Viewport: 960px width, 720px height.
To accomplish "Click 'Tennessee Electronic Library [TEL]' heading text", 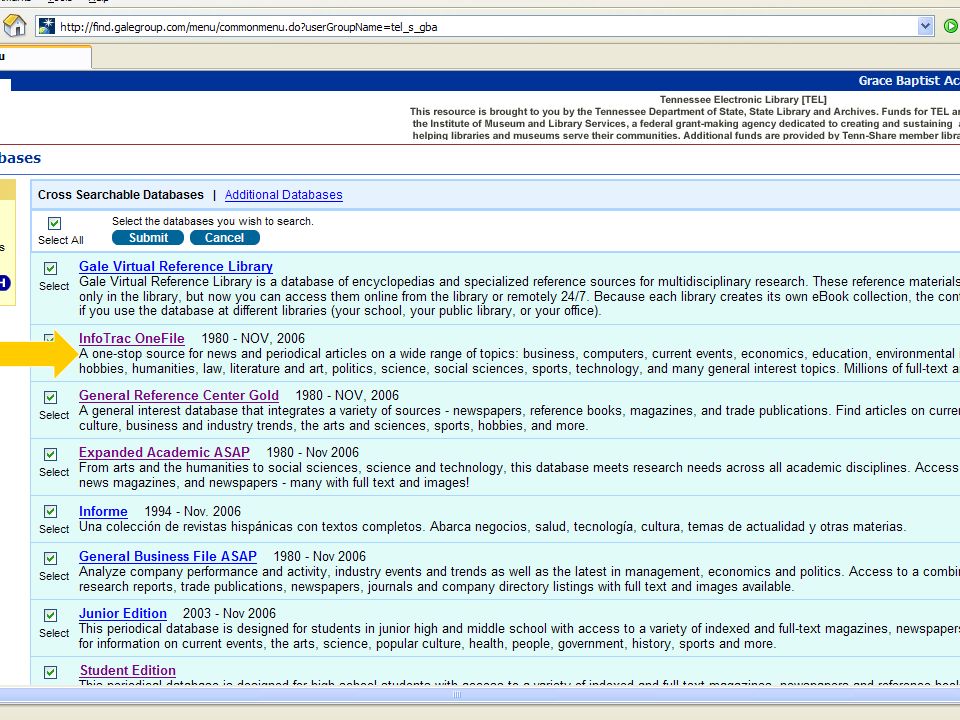I will coord(743,99).
